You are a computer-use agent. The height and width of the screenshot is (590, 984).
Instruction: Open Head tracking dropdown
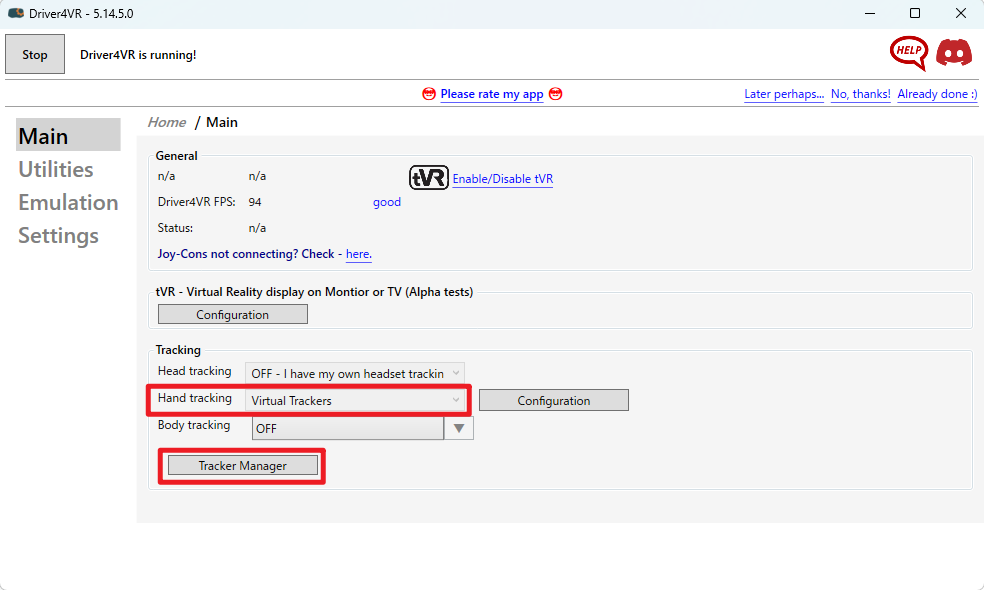pos(355,373)
